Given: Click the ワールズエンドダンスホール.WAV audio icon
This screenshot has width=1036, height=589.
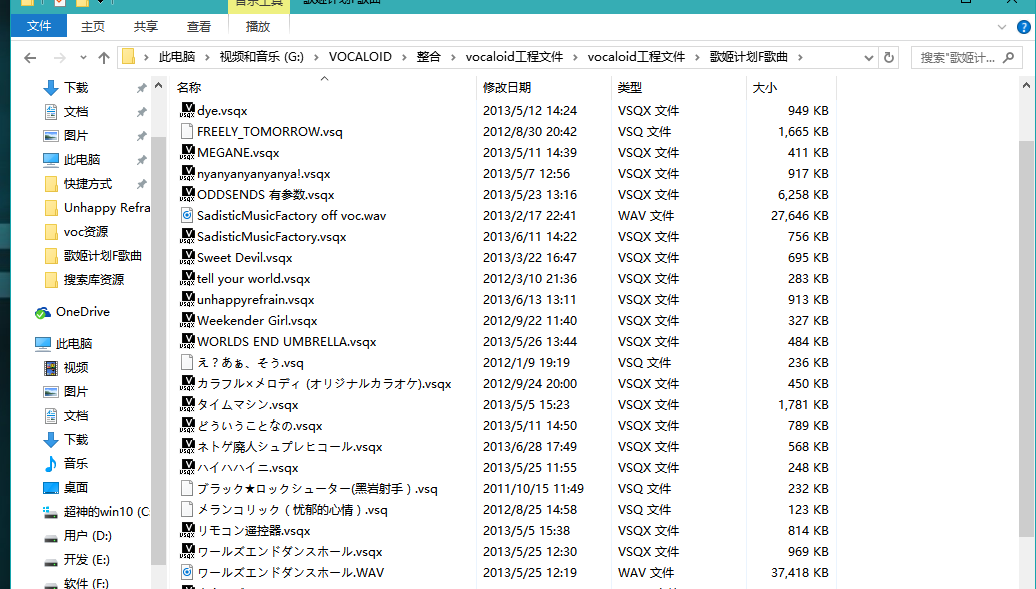Looking at the screenshot, I should click(187, 572).
